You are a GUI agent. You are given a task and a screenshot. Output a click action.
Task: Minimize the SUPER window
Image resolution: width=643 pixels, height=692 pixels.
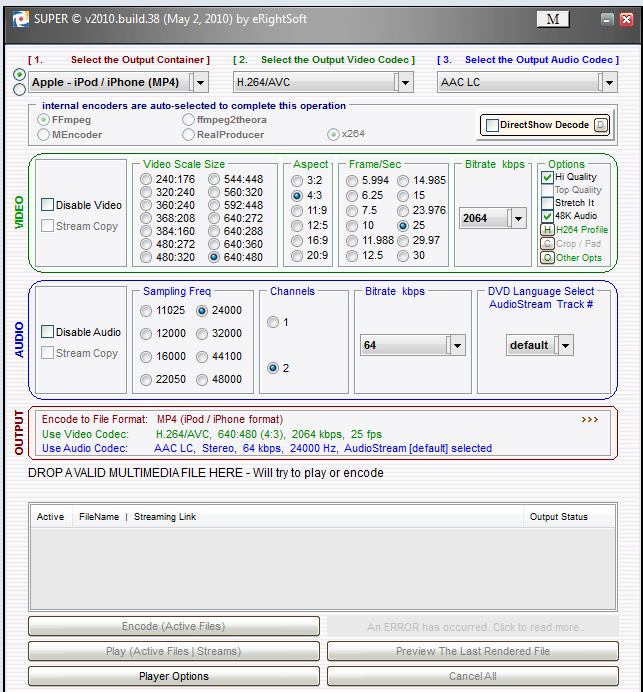[607, 19]
